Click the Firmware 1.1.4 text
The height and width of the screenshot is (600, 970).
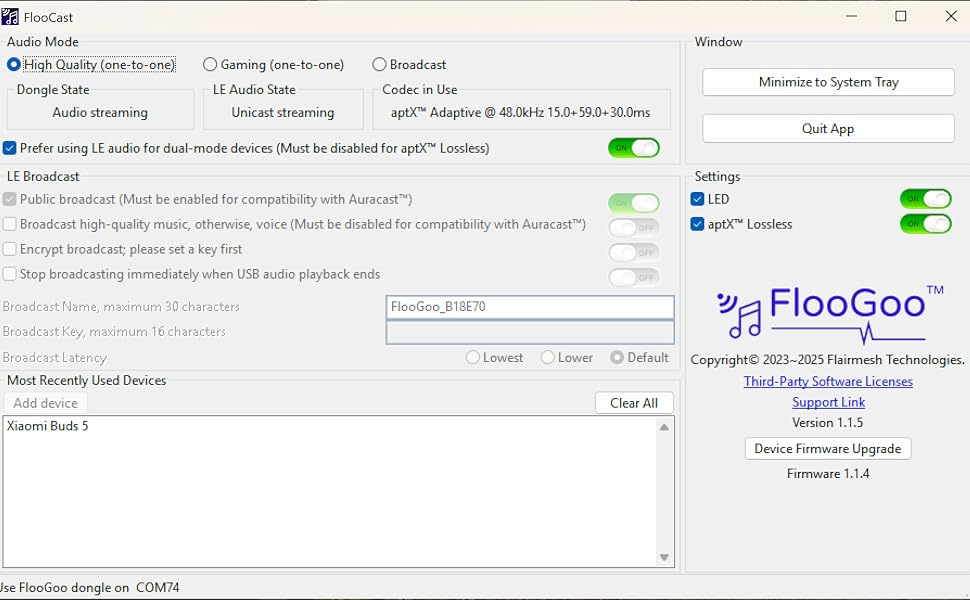tap(828, 474)
